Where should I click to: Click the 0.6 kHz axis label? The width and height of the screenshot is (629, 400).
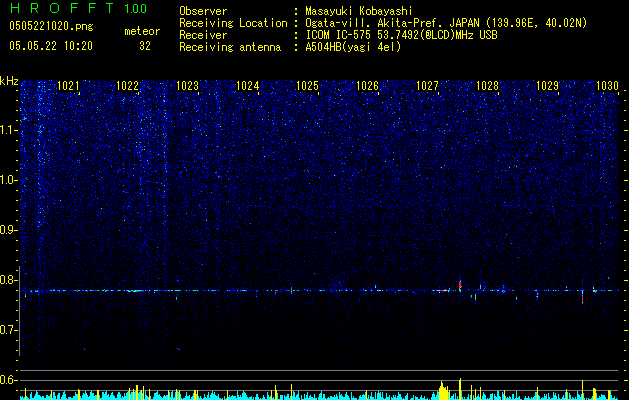click(x=9, y=380)
